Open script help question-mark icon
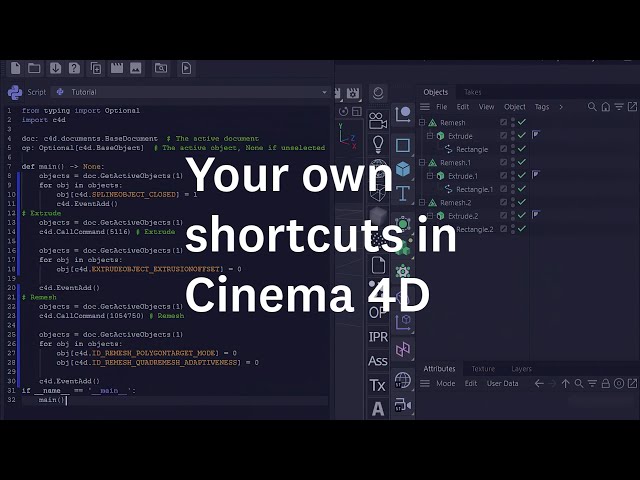Viewport: 640px width, 480px height. (74, 68)
